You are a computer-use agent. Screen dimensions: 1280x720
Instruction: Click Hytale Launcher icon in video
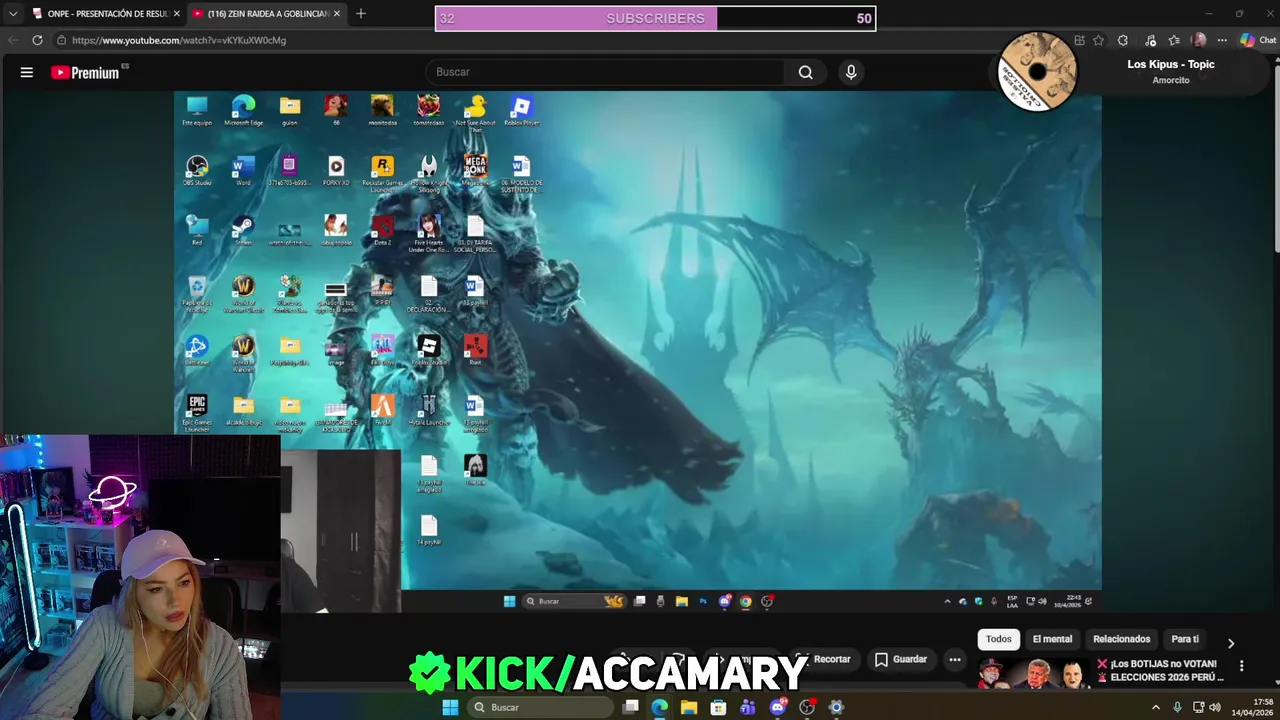coord(428,410)
